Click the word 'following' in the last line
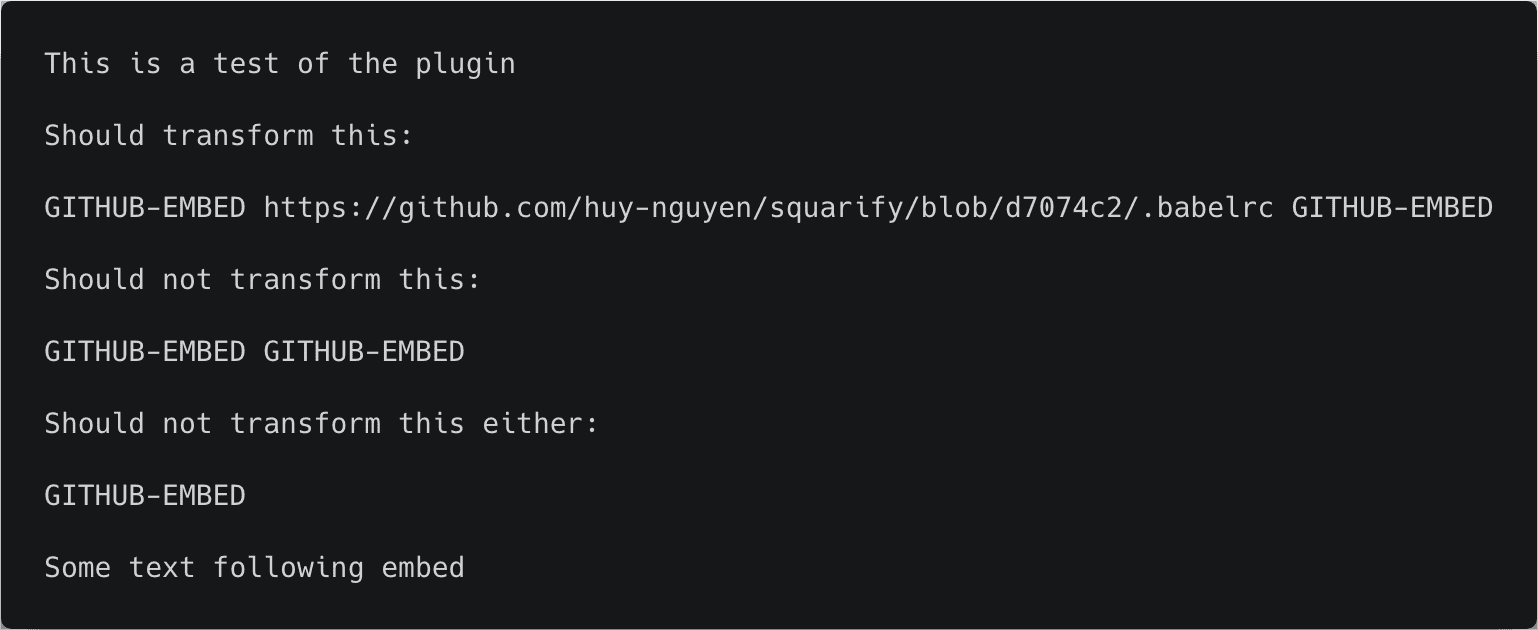 (x=288, y=568)
